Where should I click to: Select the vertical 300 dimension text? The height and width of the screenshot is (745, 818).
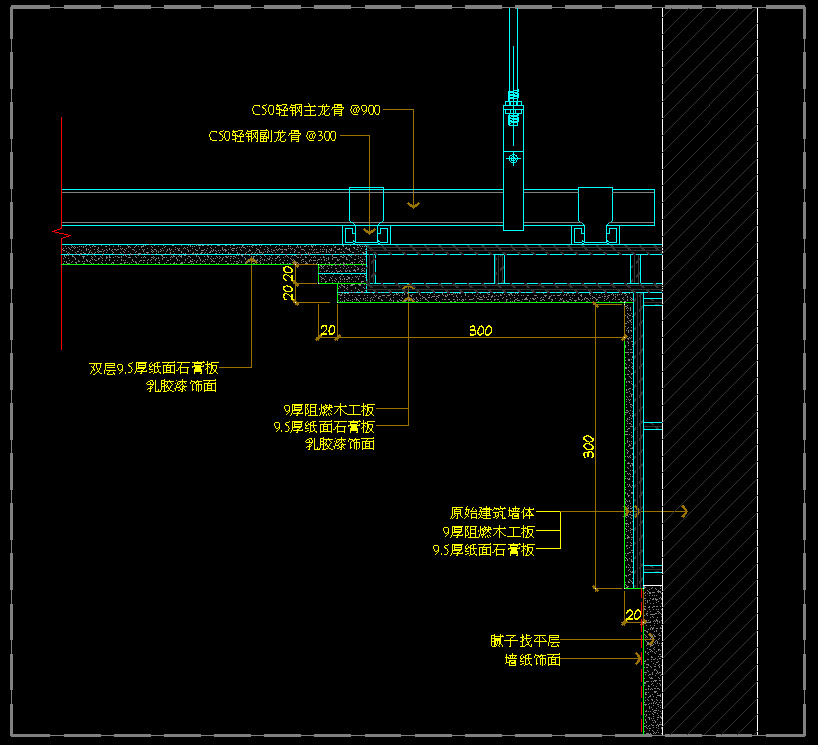tap(589, 446)
